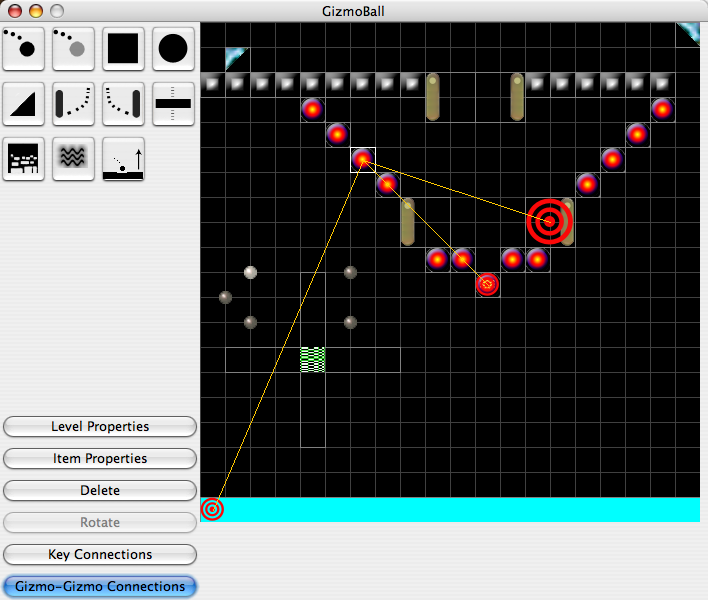Select the green striped gizmo on board

click(x=313, y=360)
